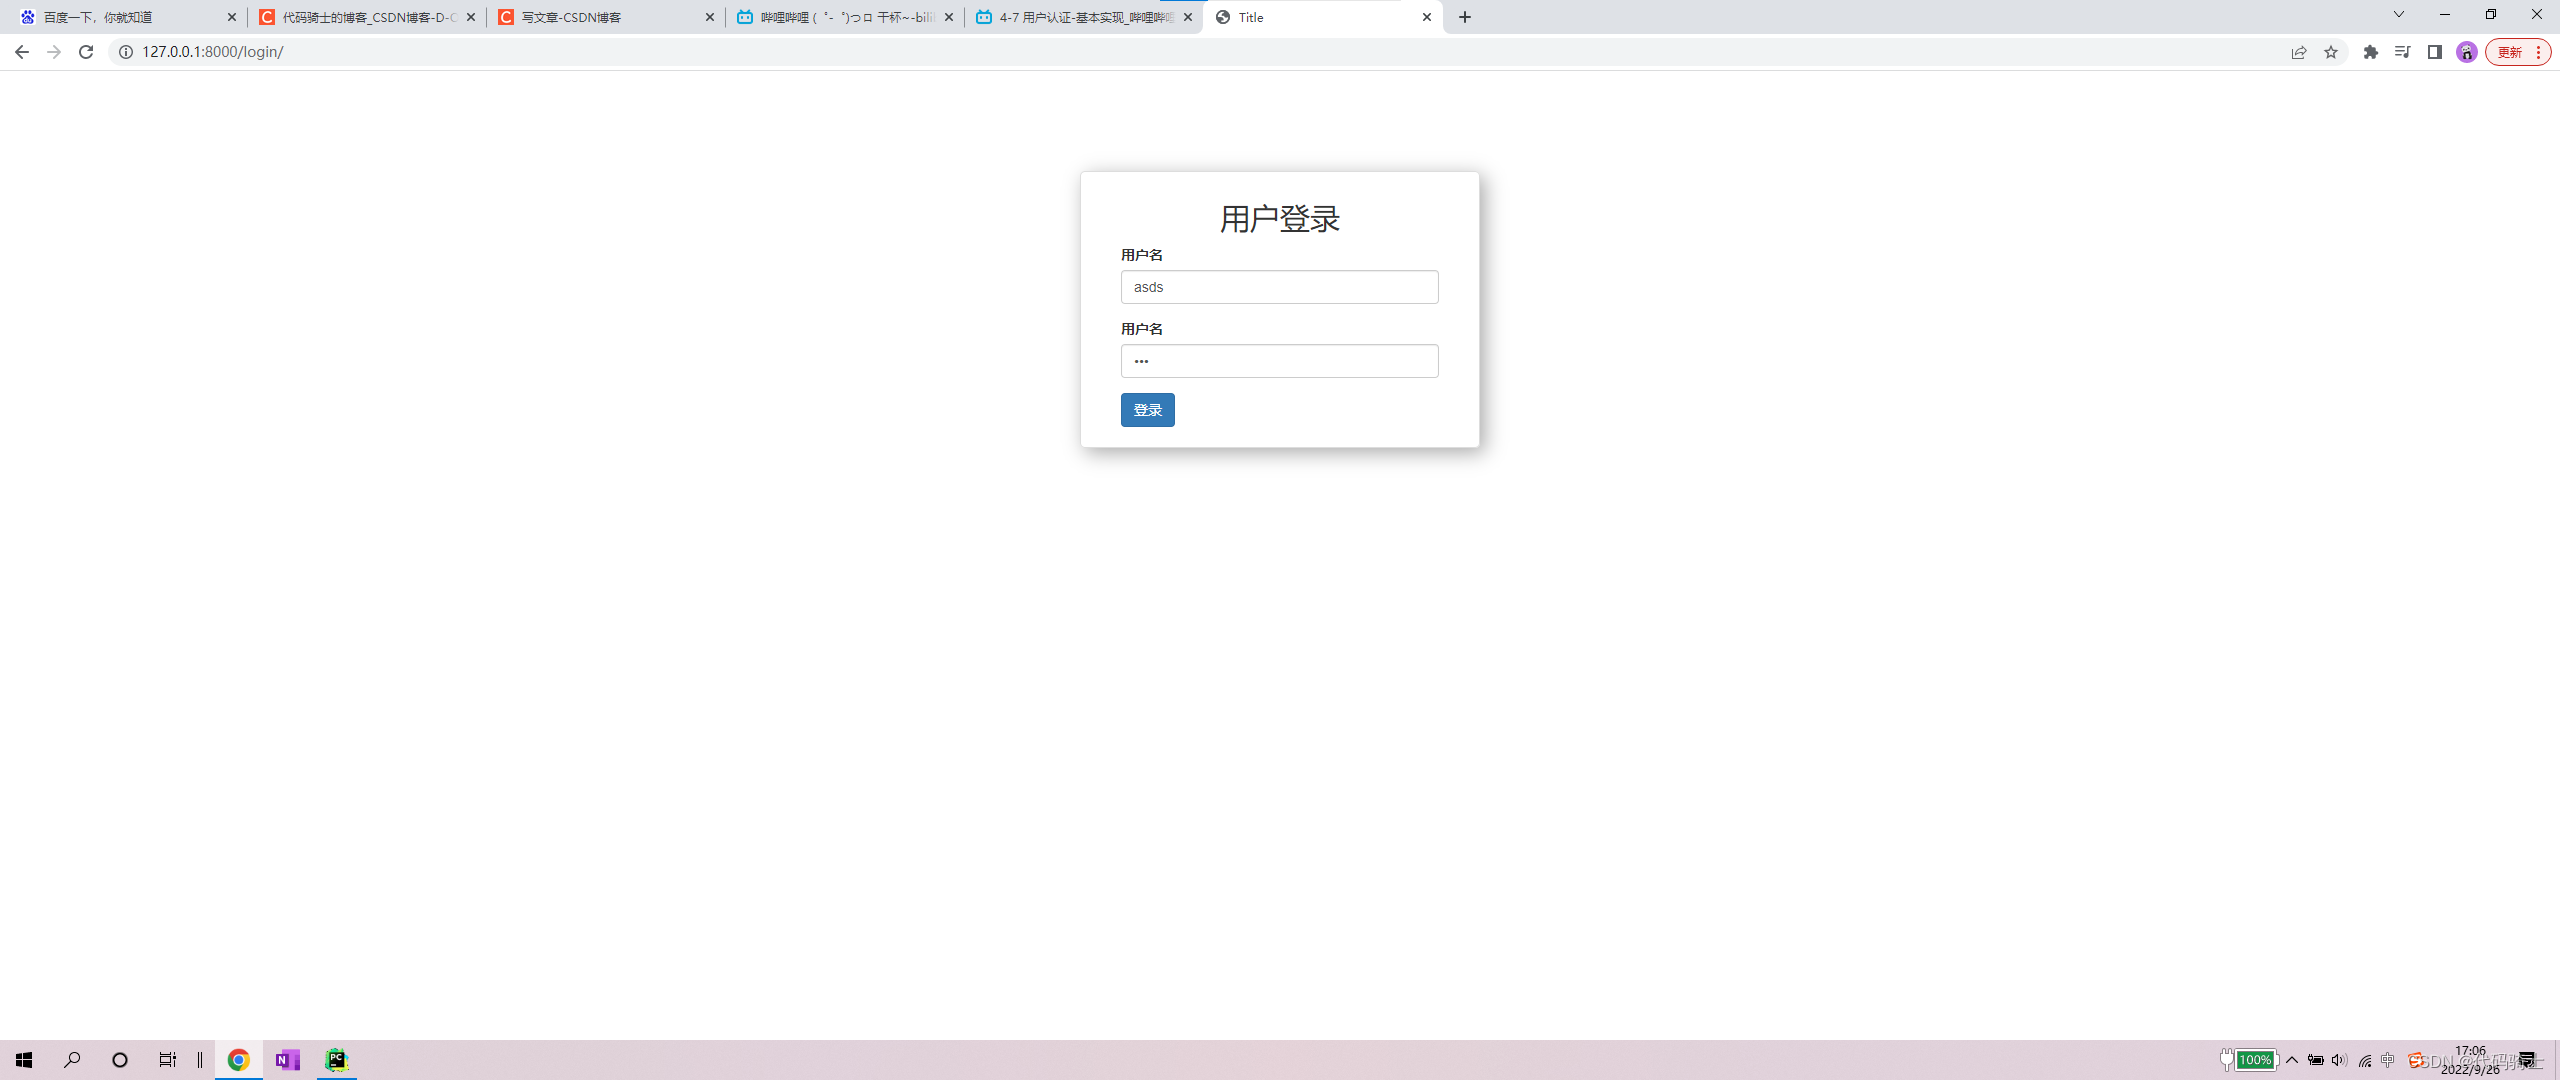The height and width of the screenshot is (1080, 2560).
Task: Share this page icon
Action: [2299, 52]
